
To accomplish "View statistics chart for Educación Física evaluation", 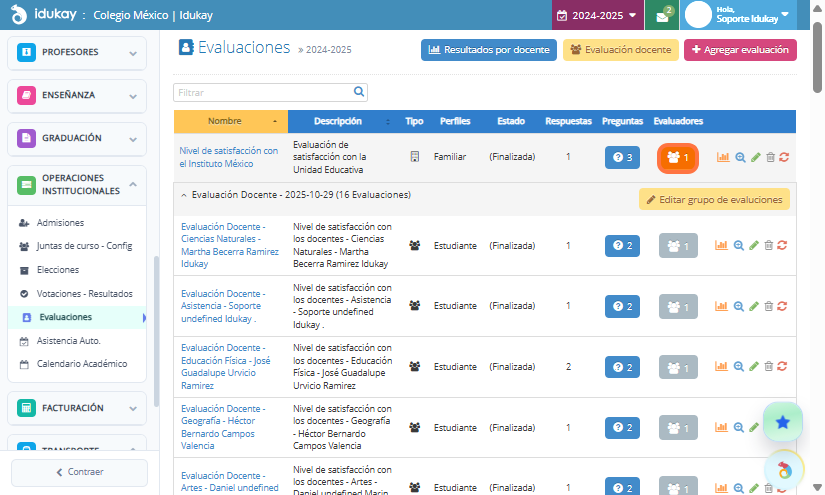I will point(721,367).
